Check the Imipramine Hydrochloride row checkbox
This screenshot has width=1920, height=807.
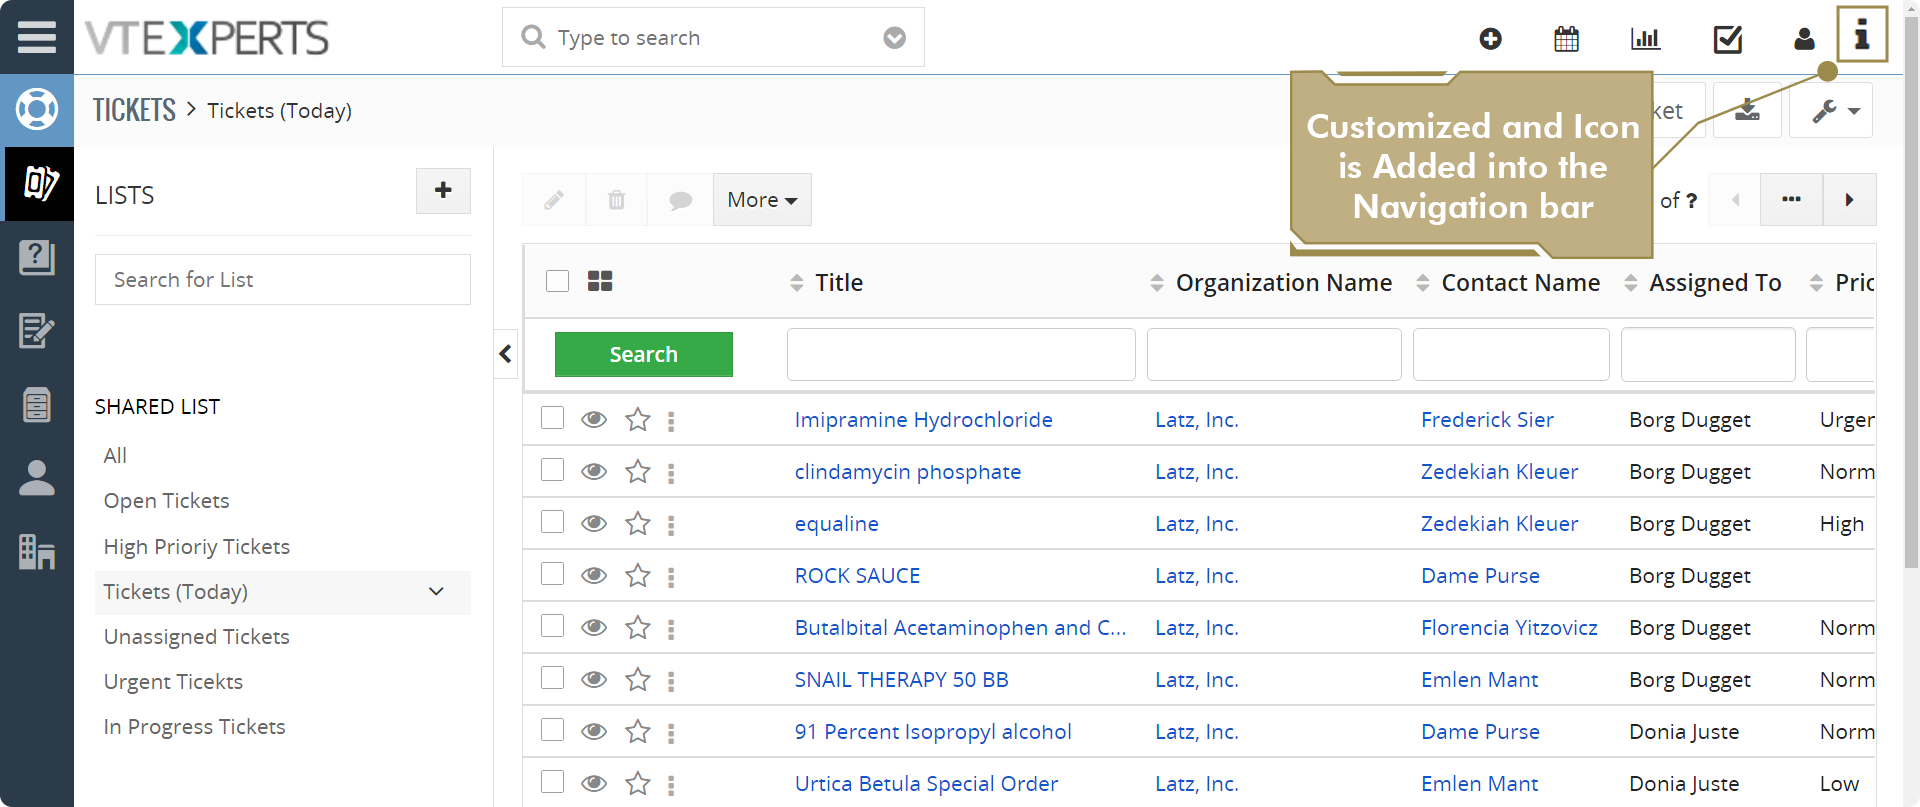(552, 417)
